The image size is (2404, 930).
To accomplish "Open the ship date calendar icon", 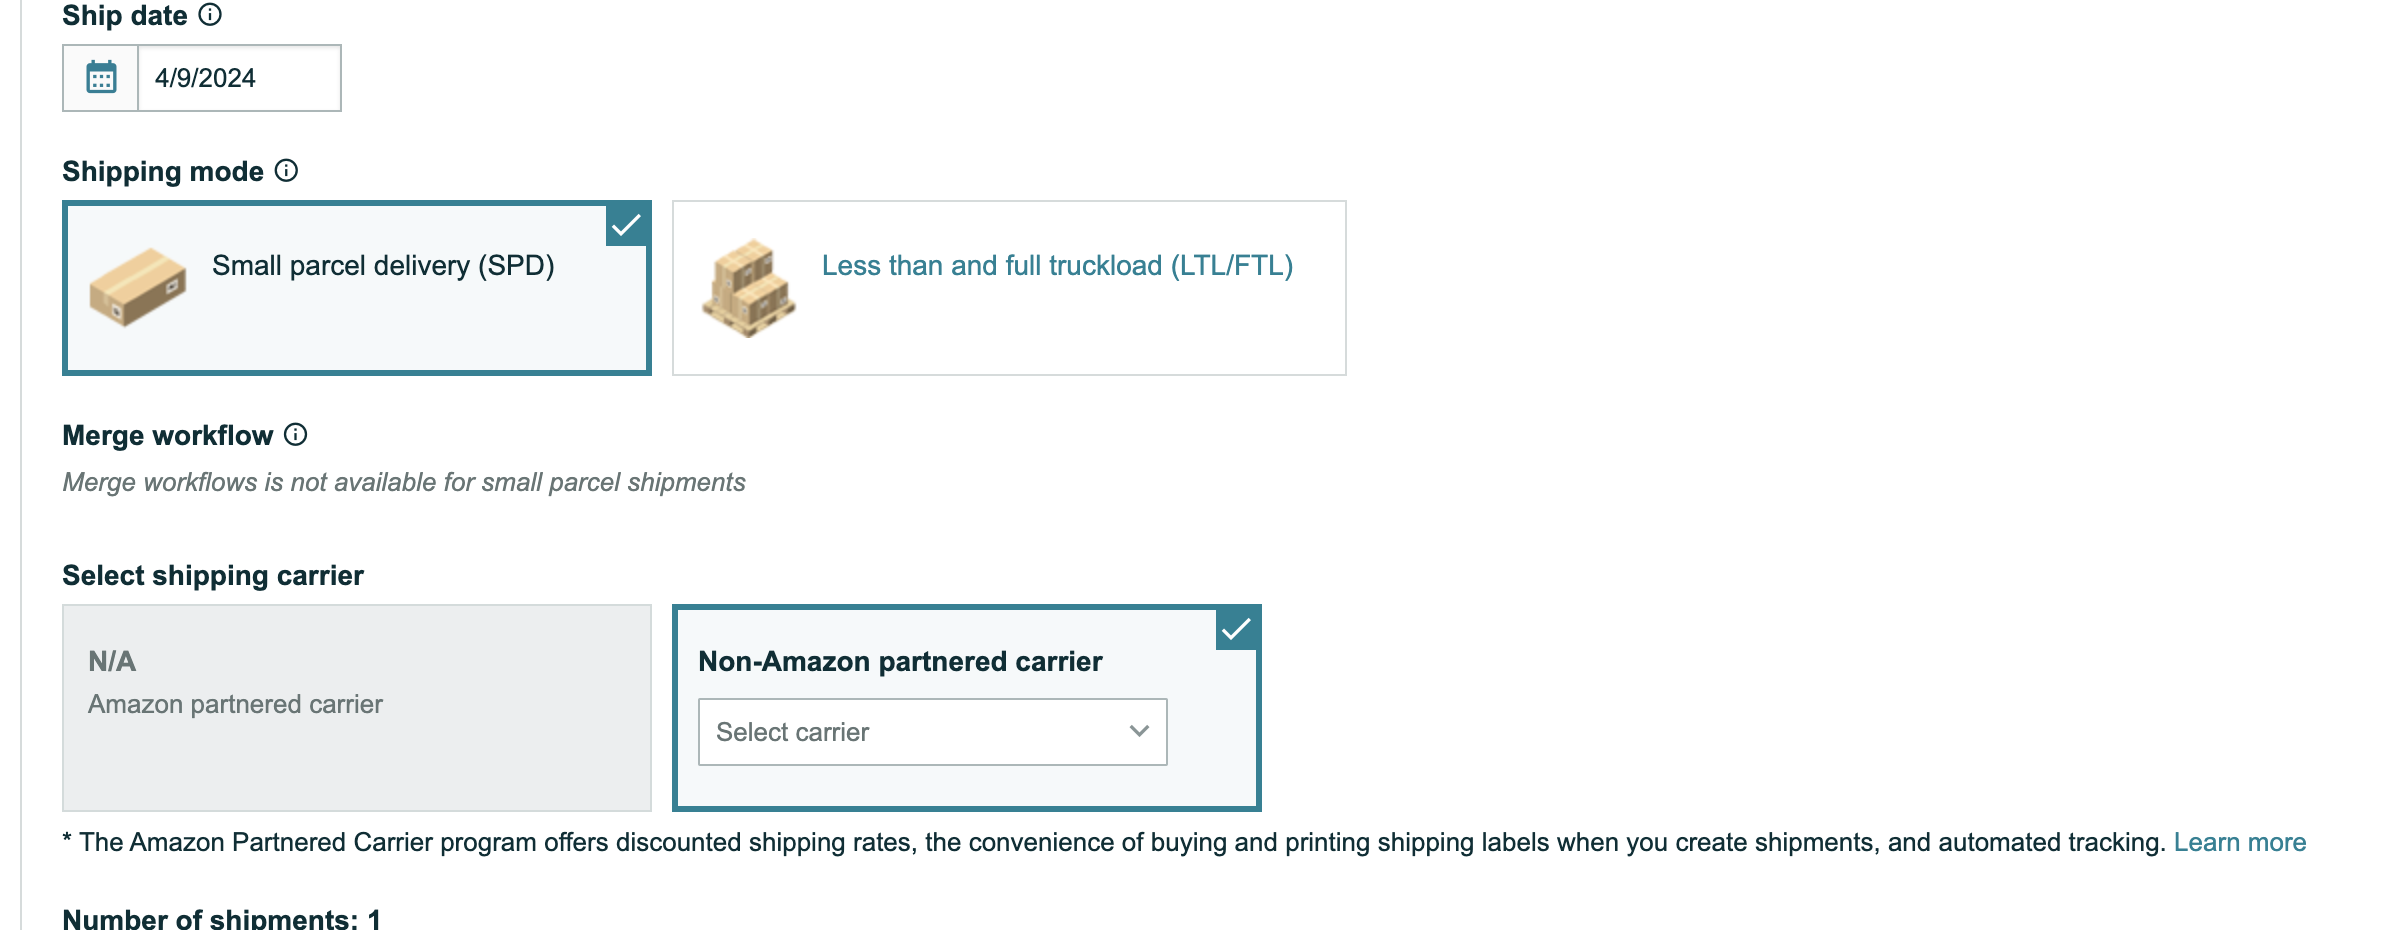I will [x=101, y=78].
